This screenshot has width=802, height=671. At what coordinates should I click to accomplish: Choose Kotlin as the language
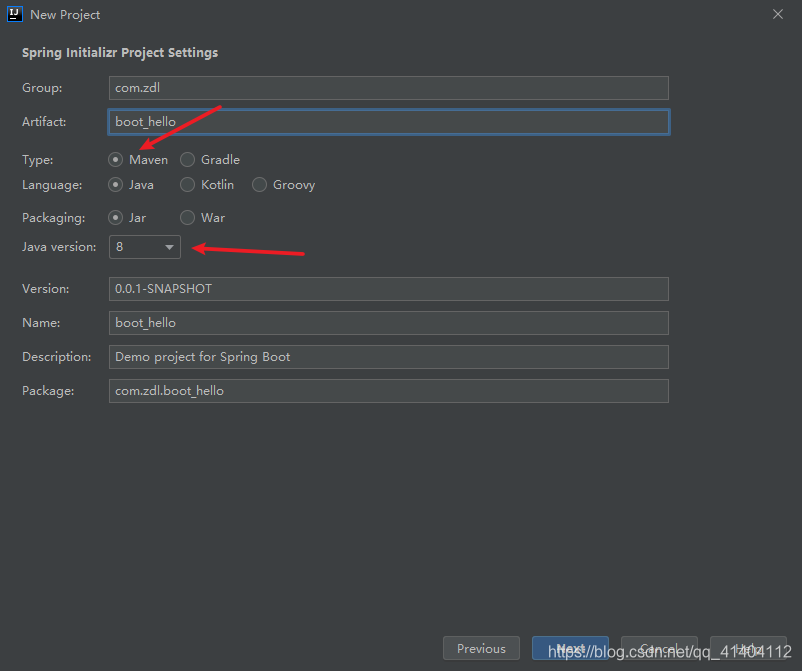207,185
